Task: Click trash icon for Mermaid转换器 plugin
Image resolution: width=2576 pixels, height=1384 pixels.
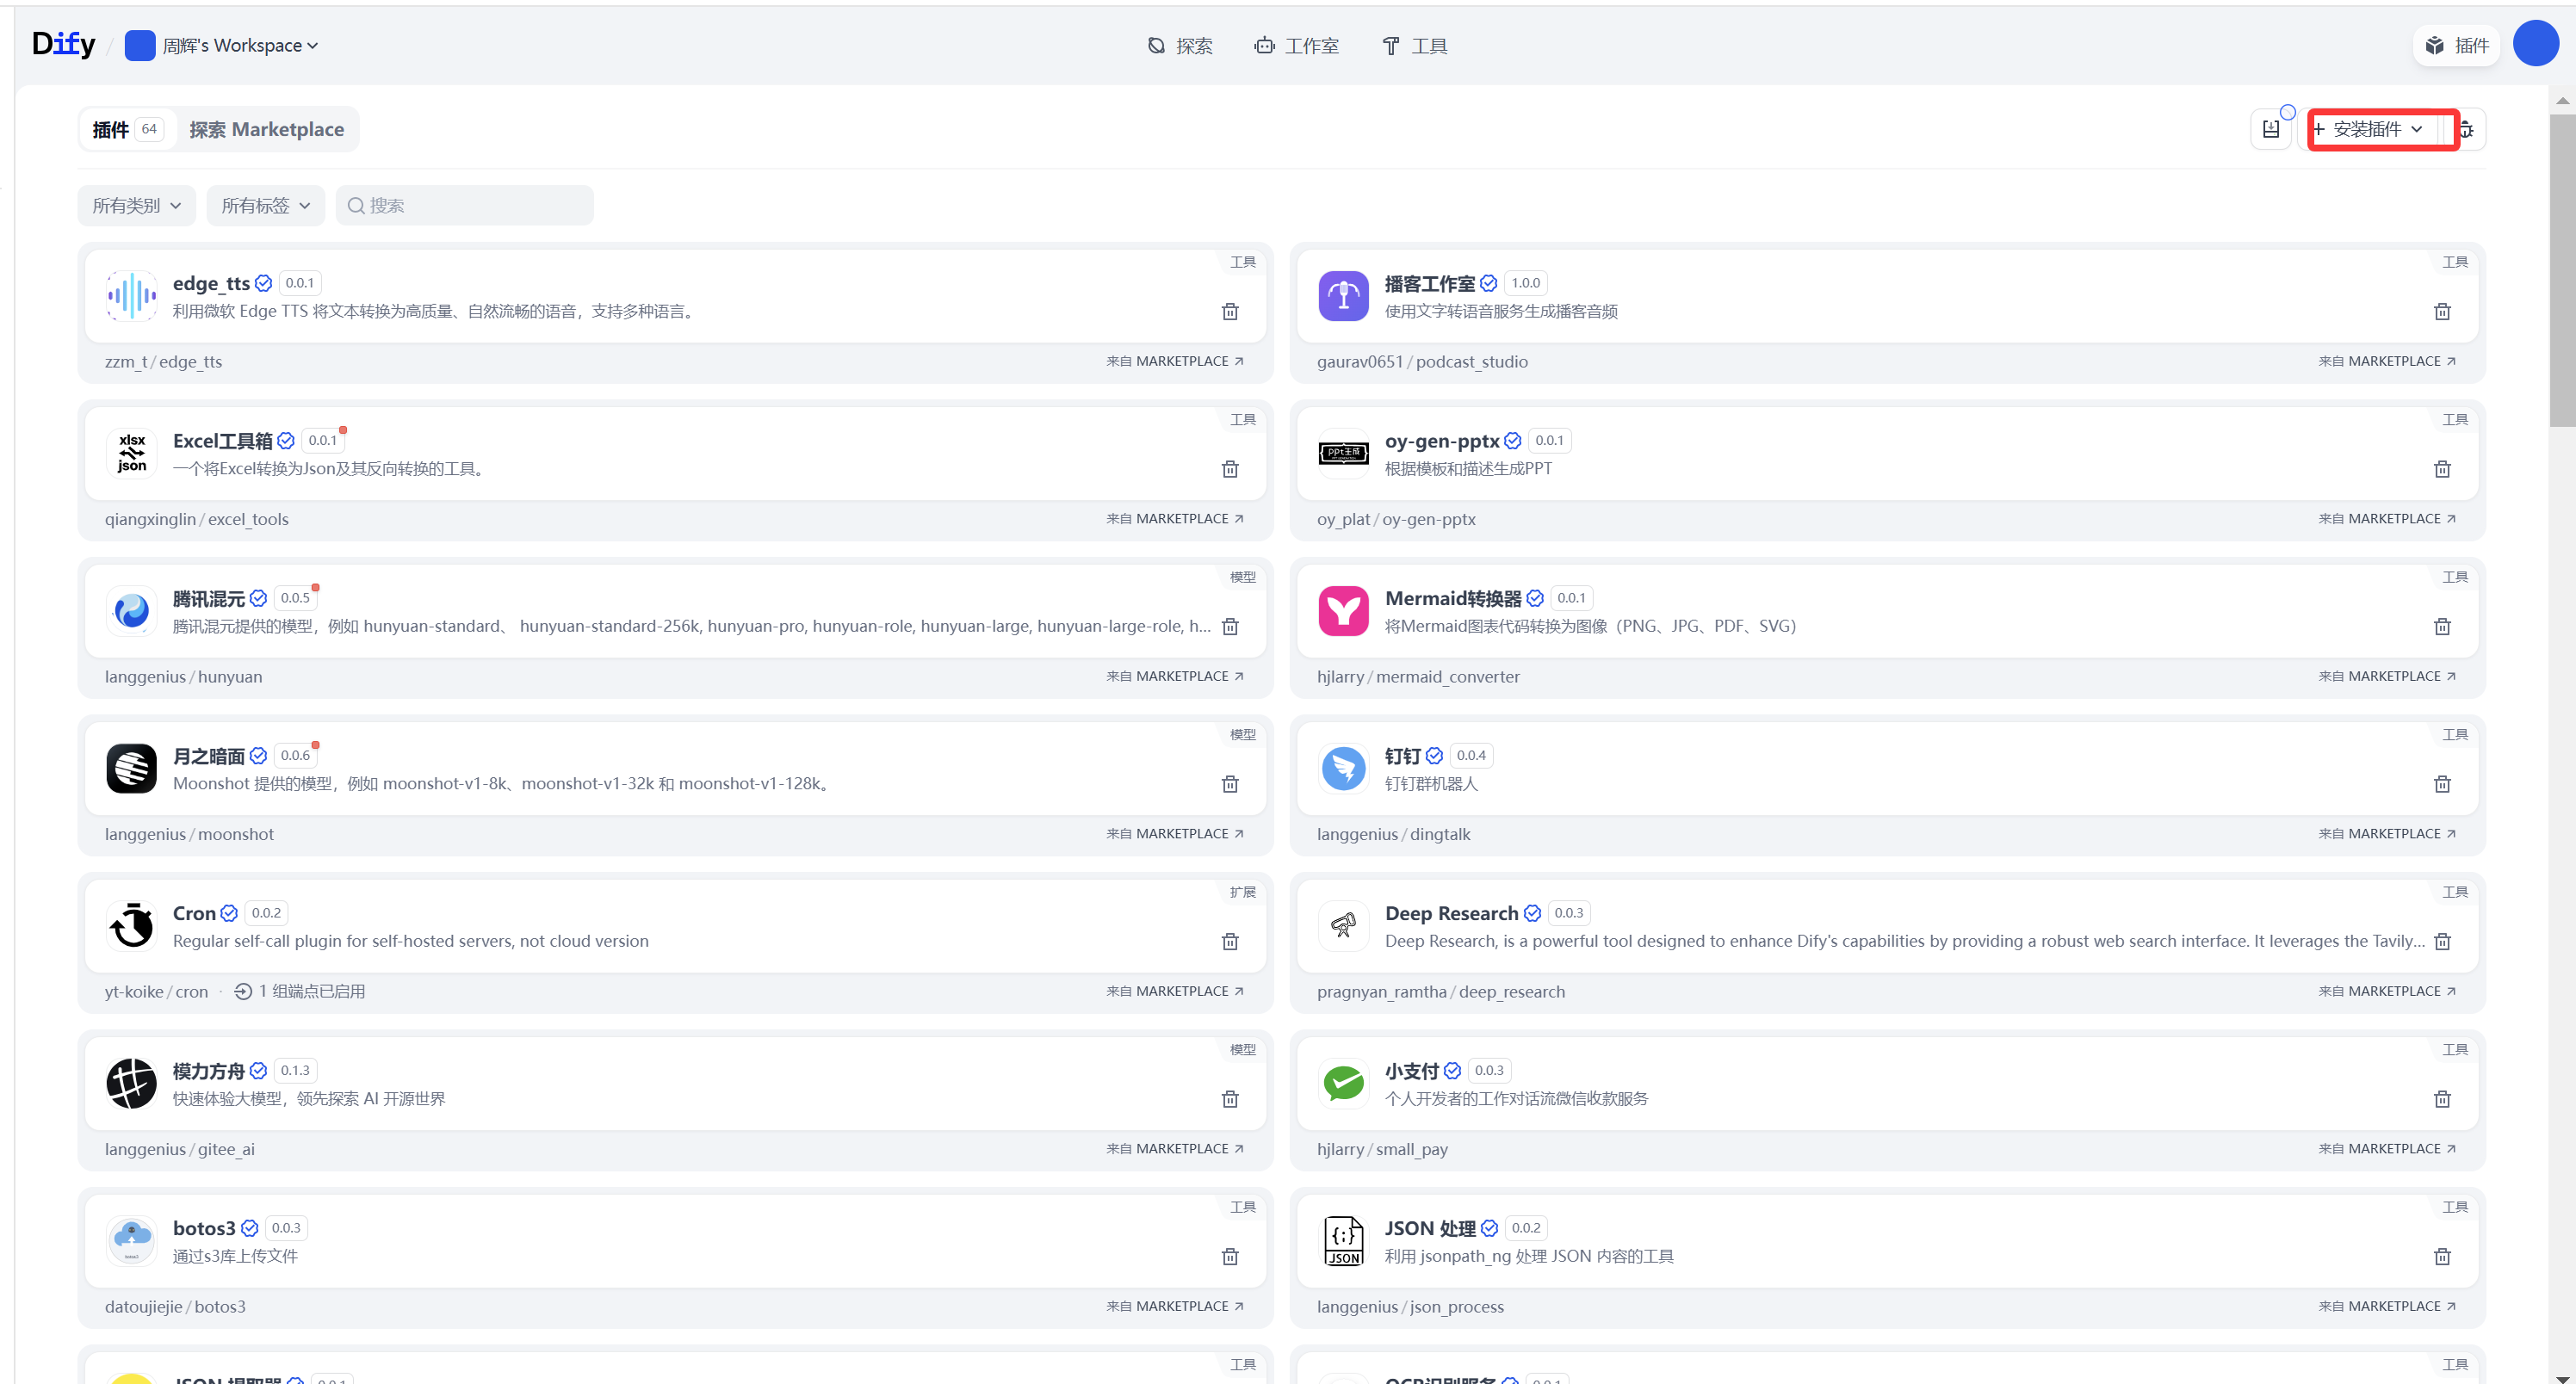Action: click(x=2442, y=626)
